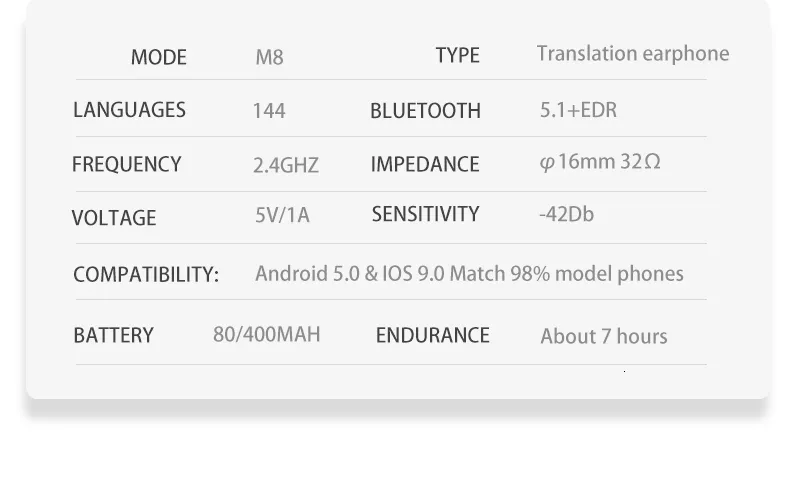The image size is (790, 498).
Task: Click the LANGUAGES label
Action: 129,110
